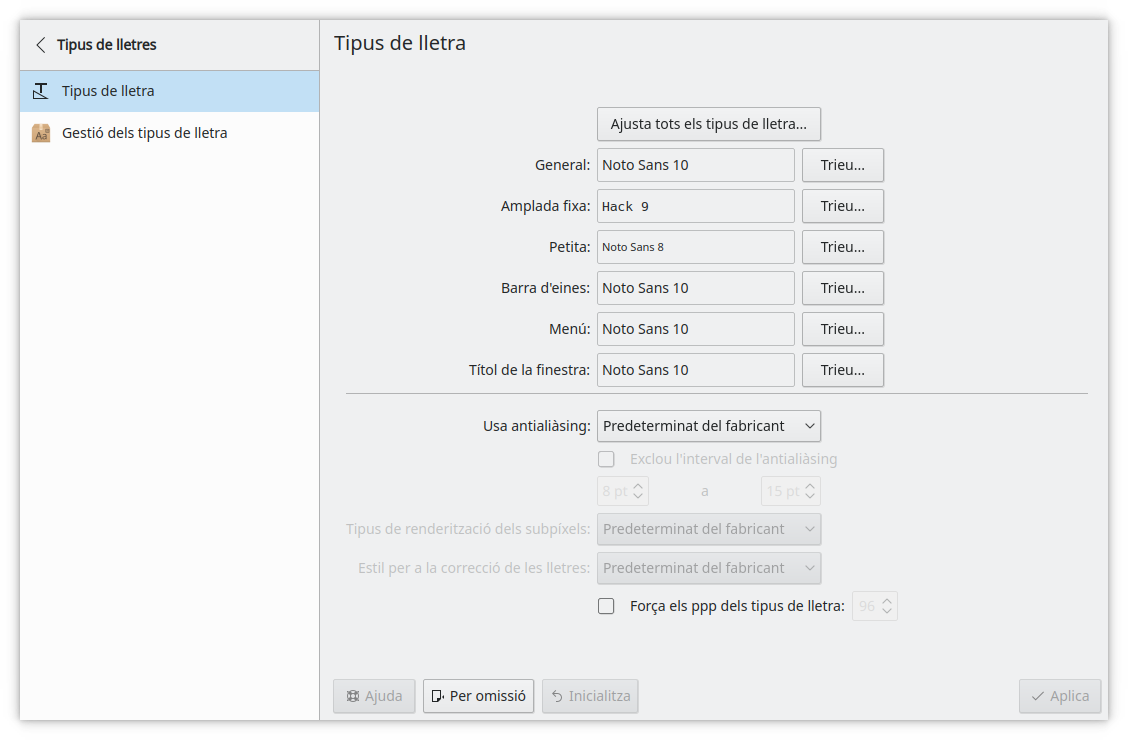Click the ppp value spinbox showing 96
Viewport: 1128px width, 740px height.
[x=867, y=606]
